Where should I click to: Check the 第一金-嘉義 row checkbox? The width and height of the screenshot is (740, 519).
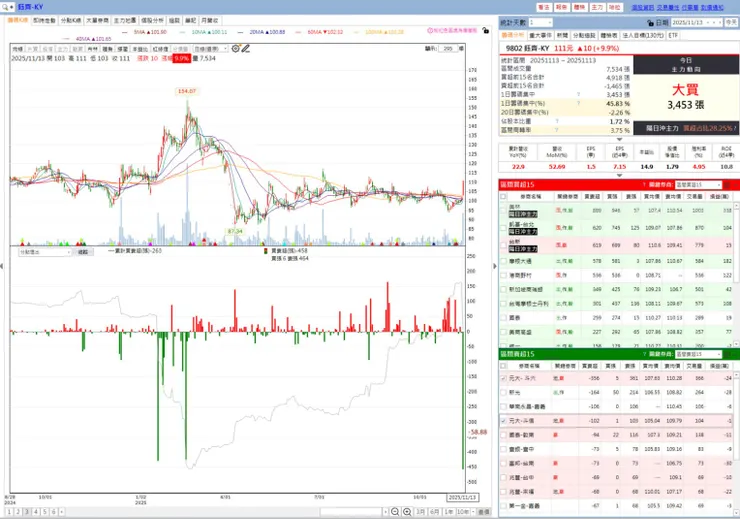[x=504, y=506]
